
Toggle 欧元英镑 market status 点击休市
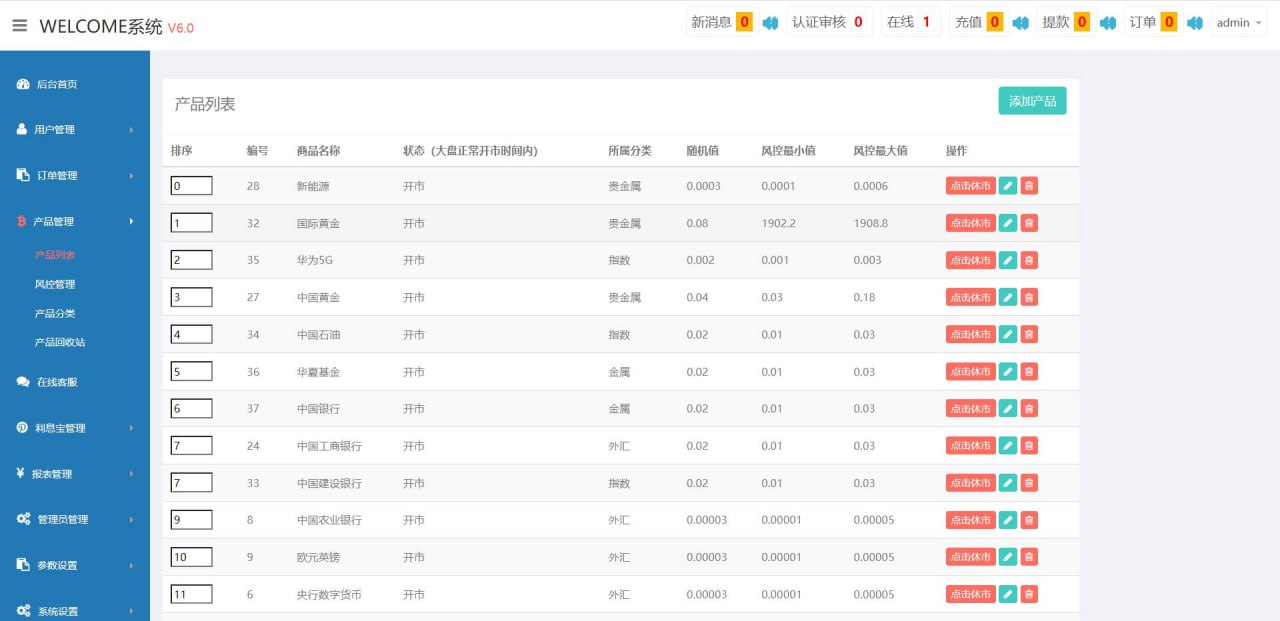[x=970, y=557]
